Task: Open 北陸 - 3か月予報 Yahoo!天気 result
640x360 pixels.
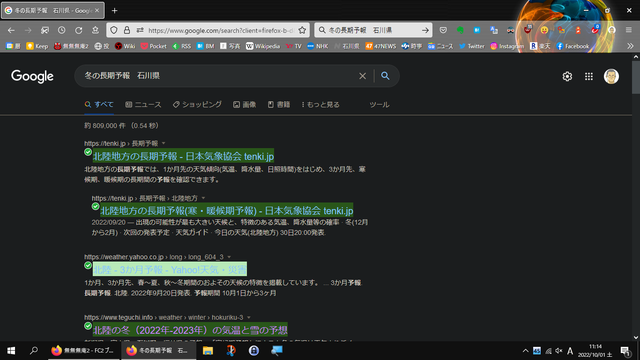Action: coord(170,269)
